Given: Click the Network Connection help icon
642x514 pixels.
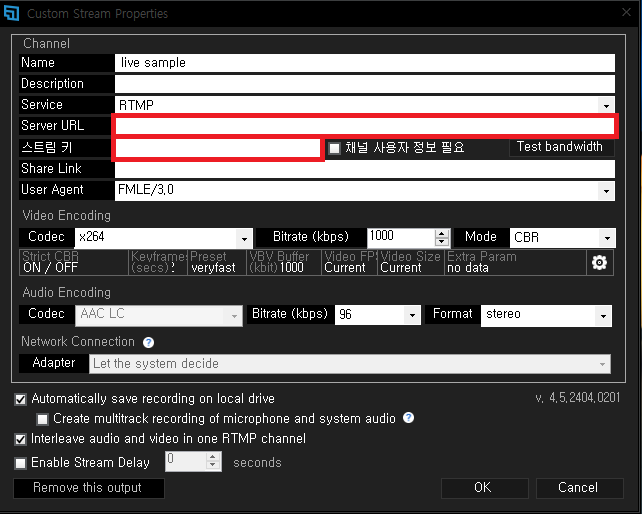Looking at the screenshot, I should (x=148, y=342).
